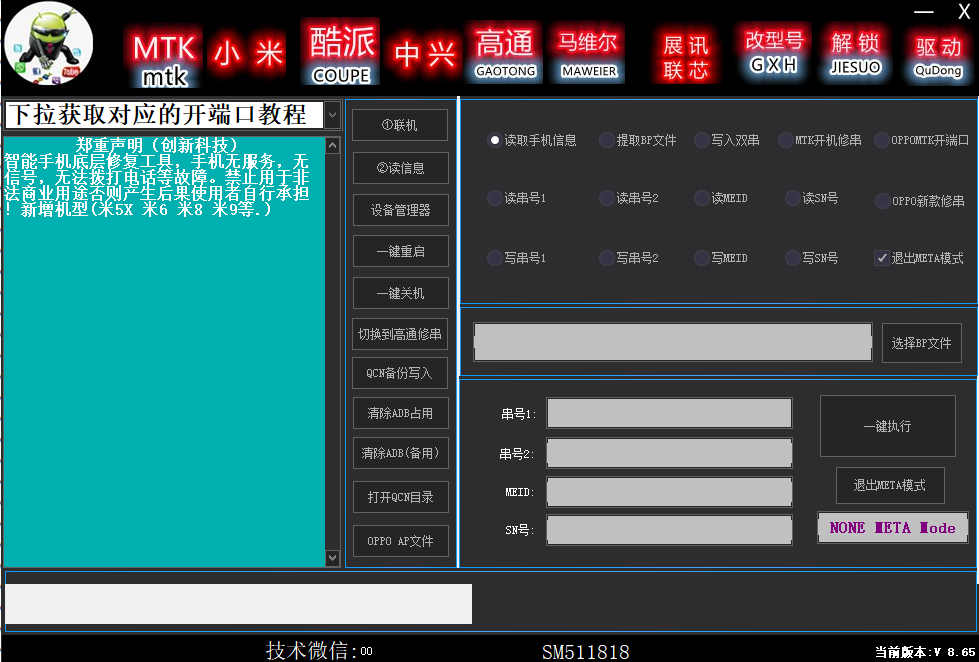Open the 展讯联芯 module

coord(686,57)
